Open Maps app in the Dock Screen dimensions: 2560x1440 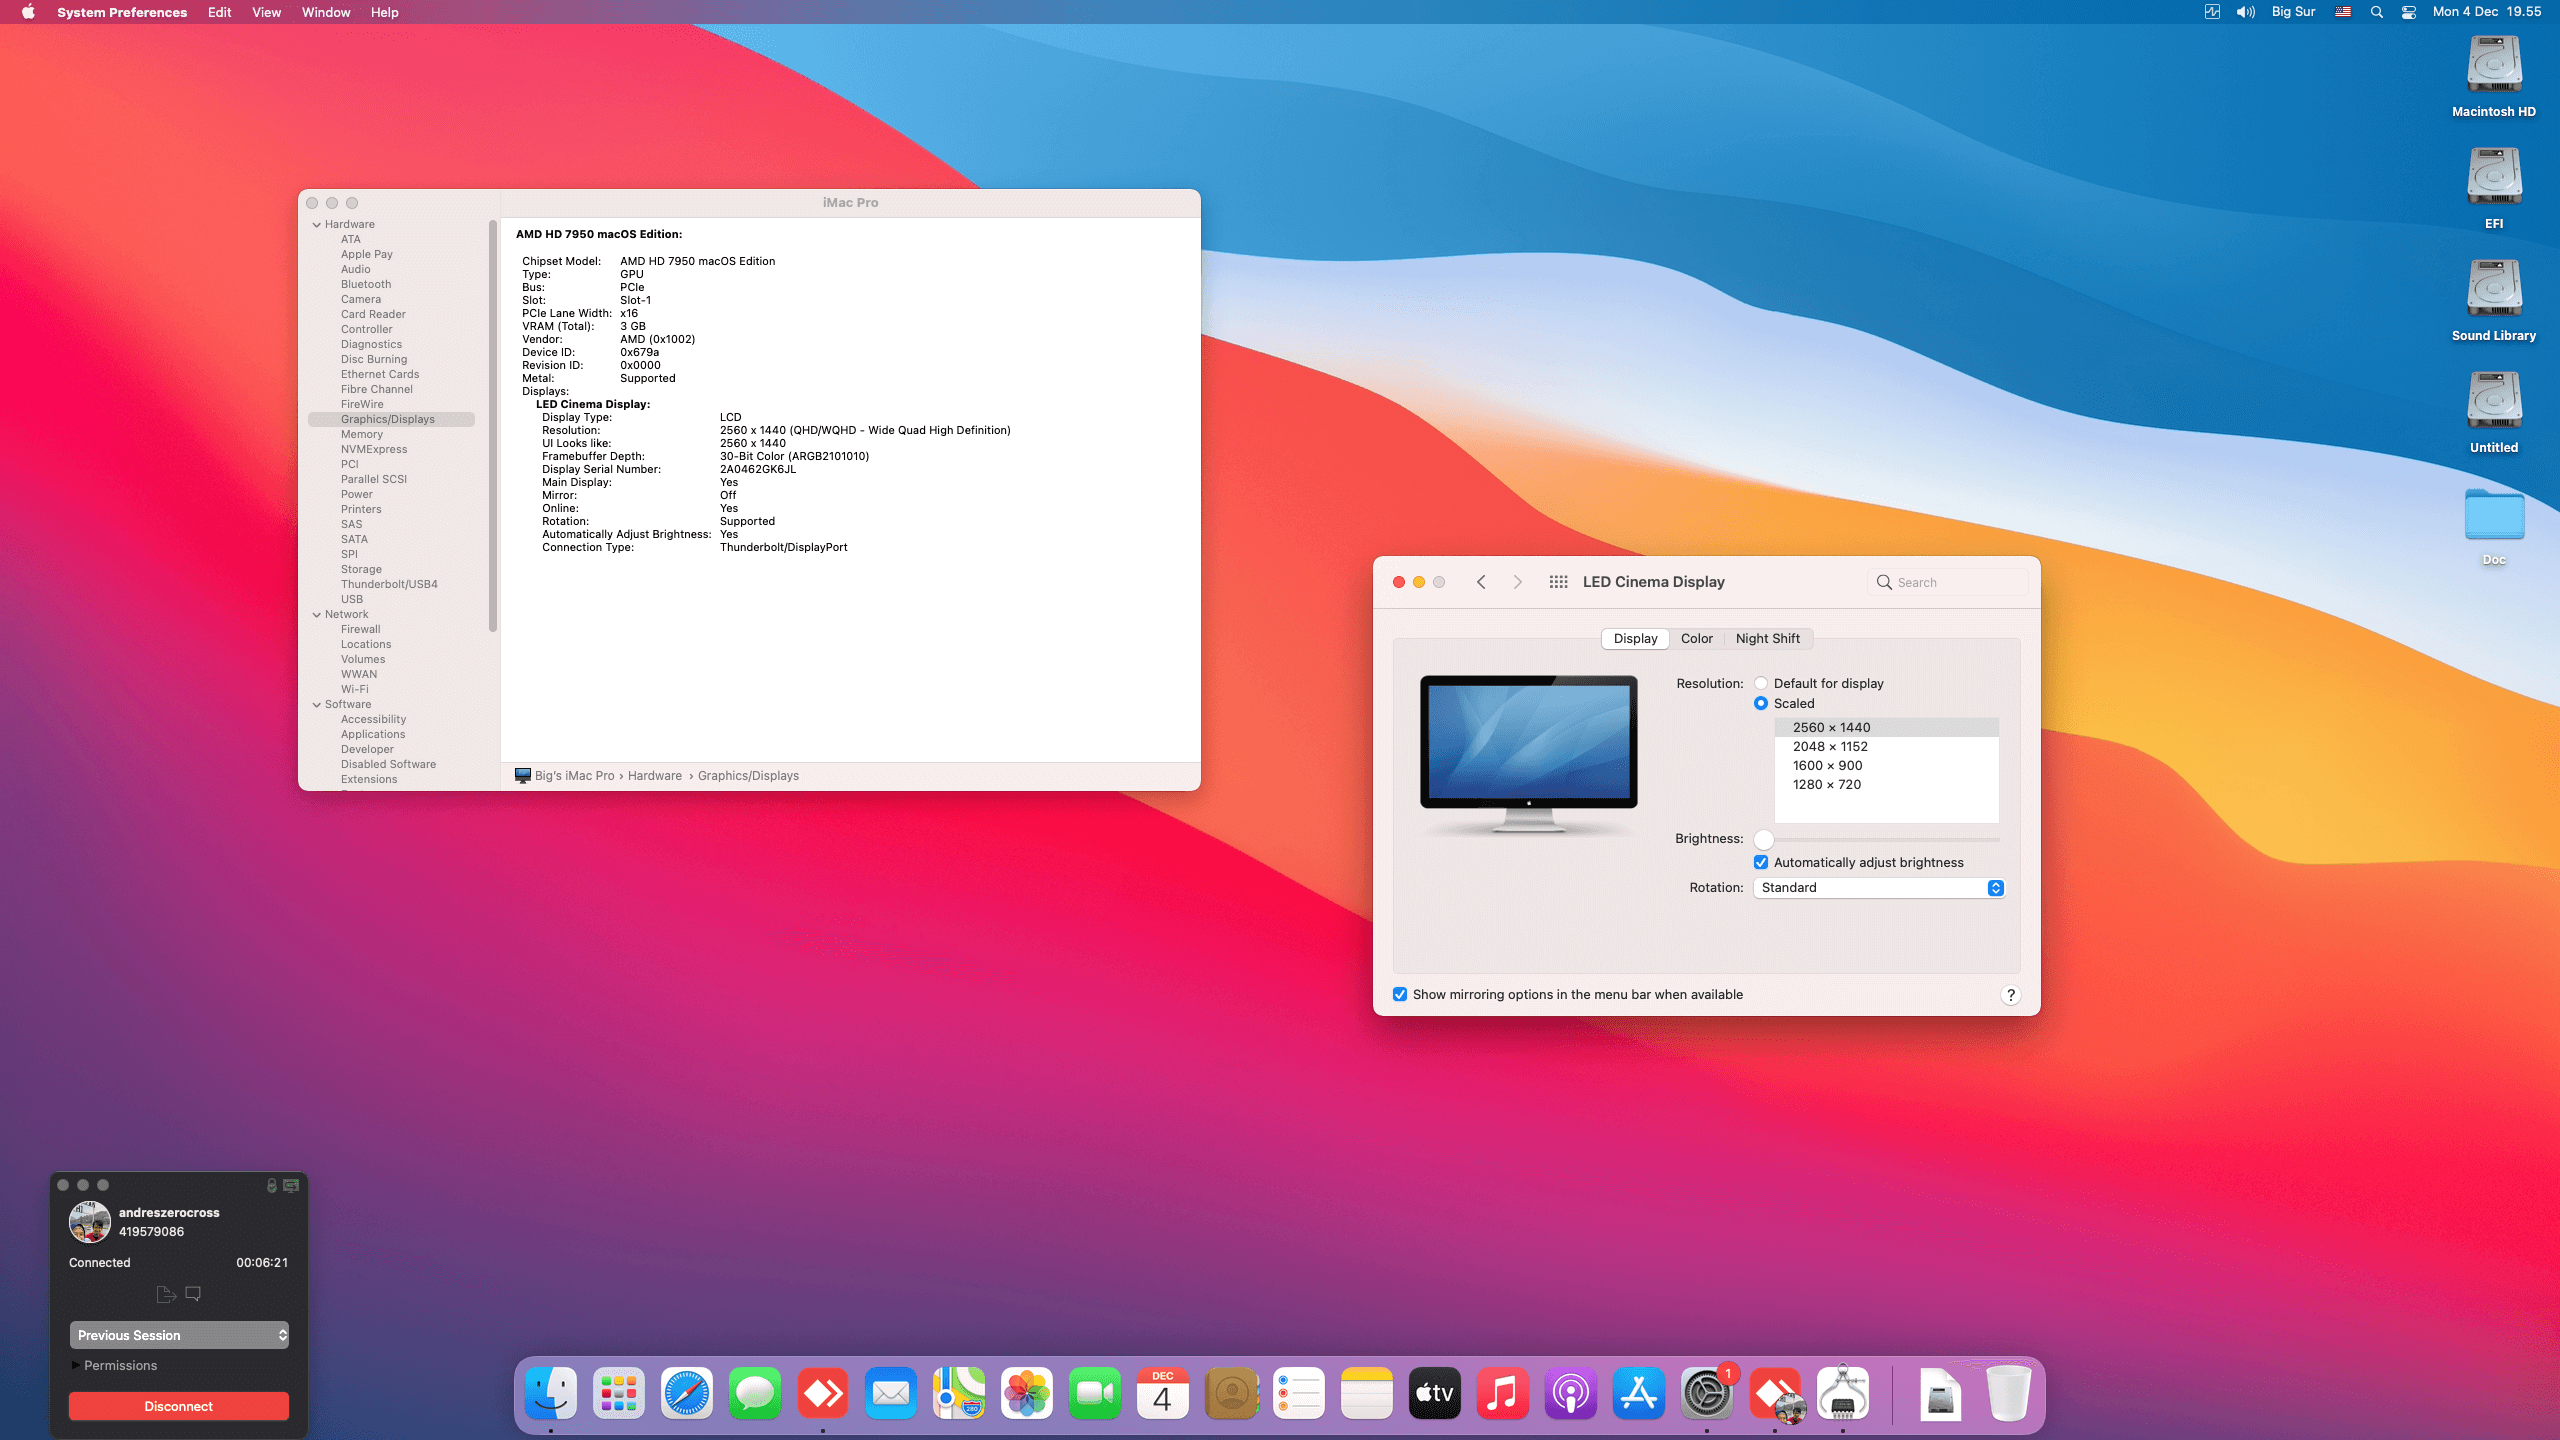[959, 1393]
